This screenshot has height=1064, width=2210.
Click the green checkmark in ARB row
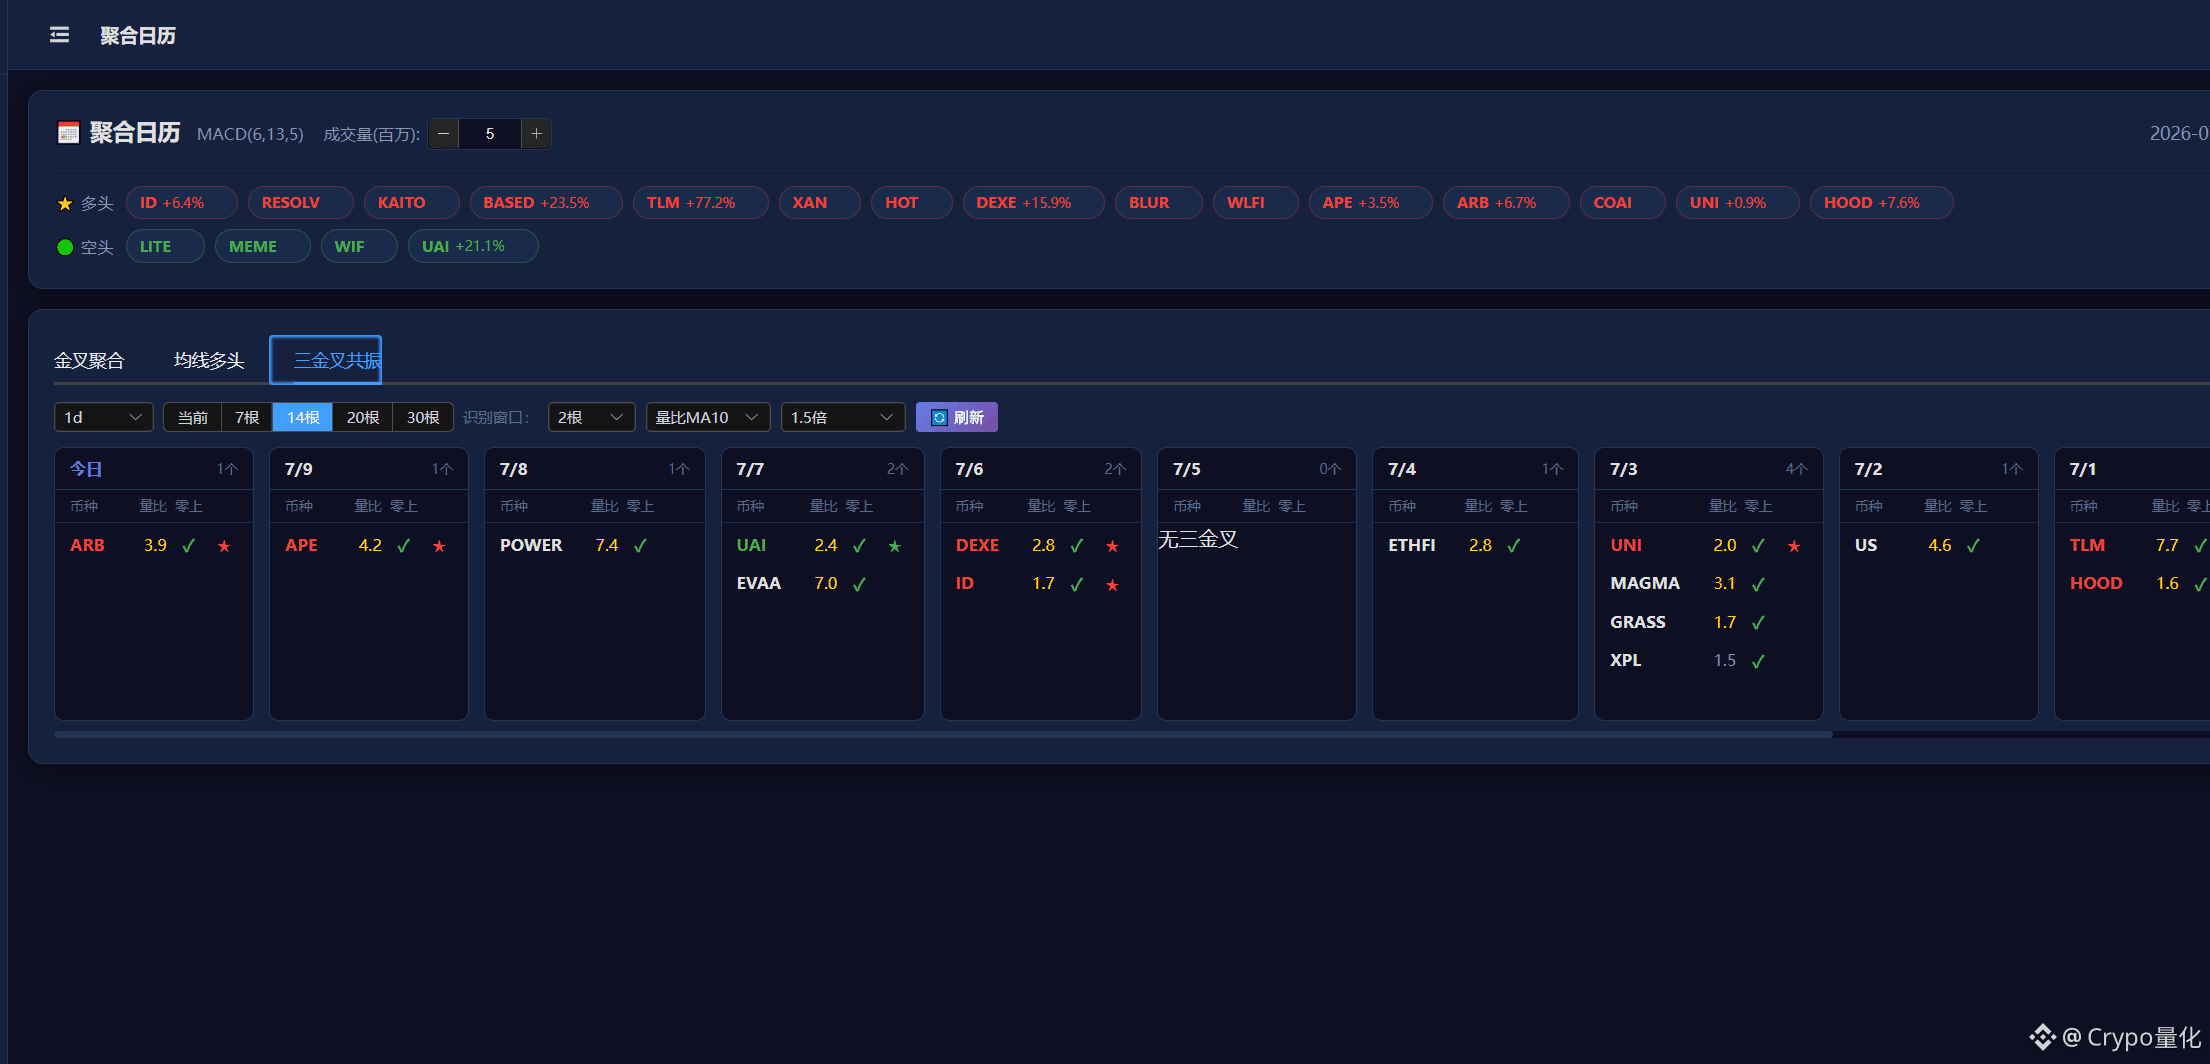tap(189, 546)
